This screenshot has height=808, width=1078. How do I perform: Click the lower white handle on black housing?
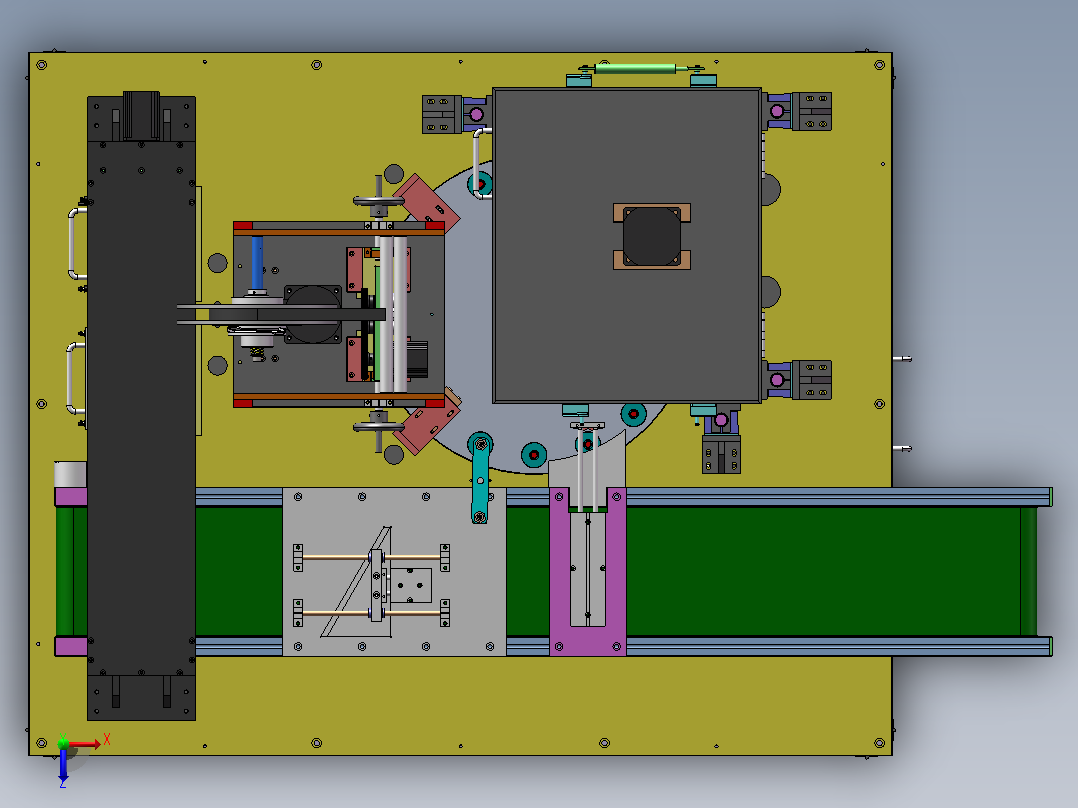pos(74,378)
